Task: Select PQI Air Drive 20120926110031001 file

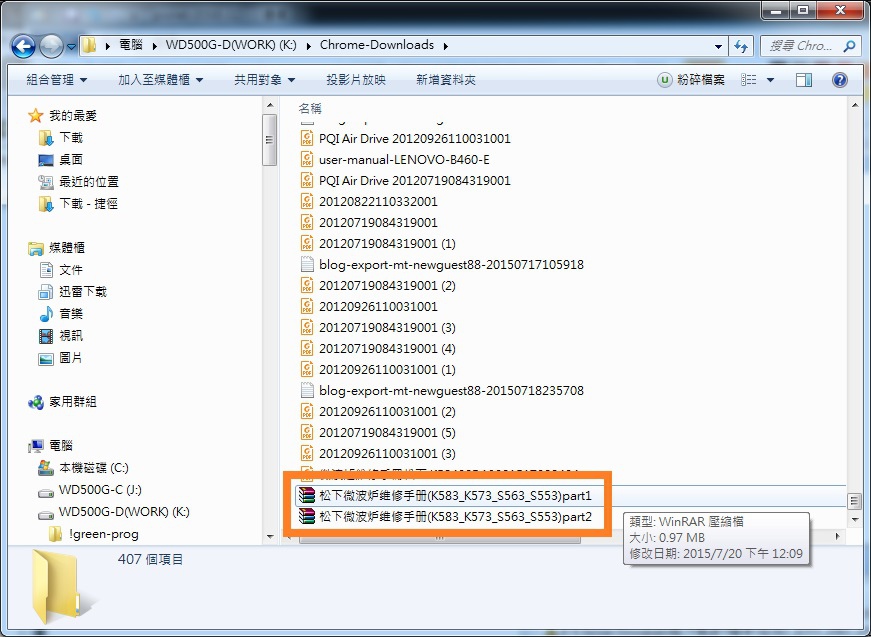Action: click(x=414, y=138)
